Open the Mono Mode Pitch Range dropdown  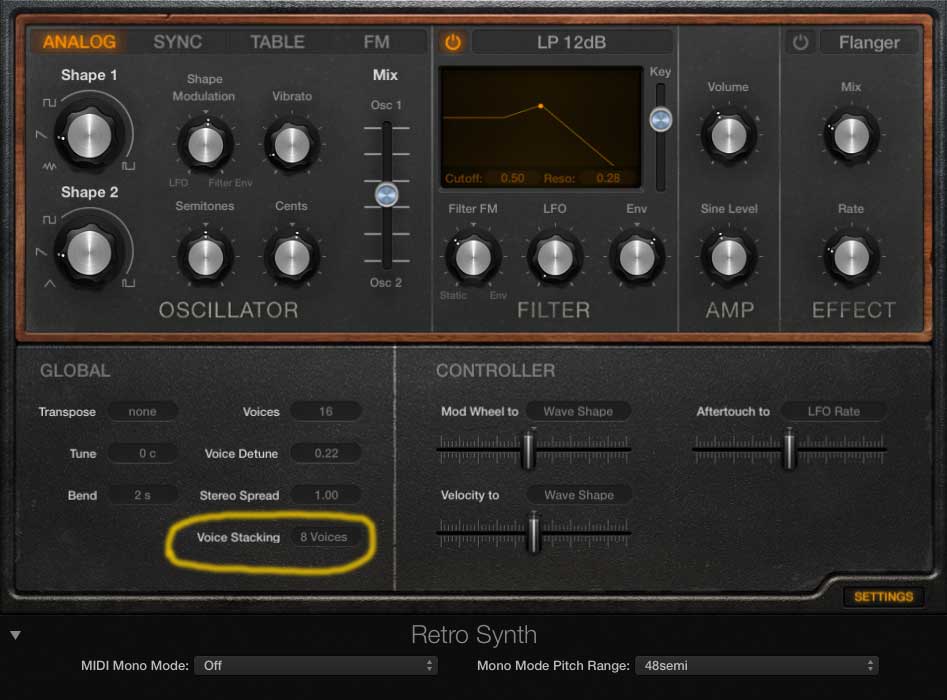[x=756, y=665]
